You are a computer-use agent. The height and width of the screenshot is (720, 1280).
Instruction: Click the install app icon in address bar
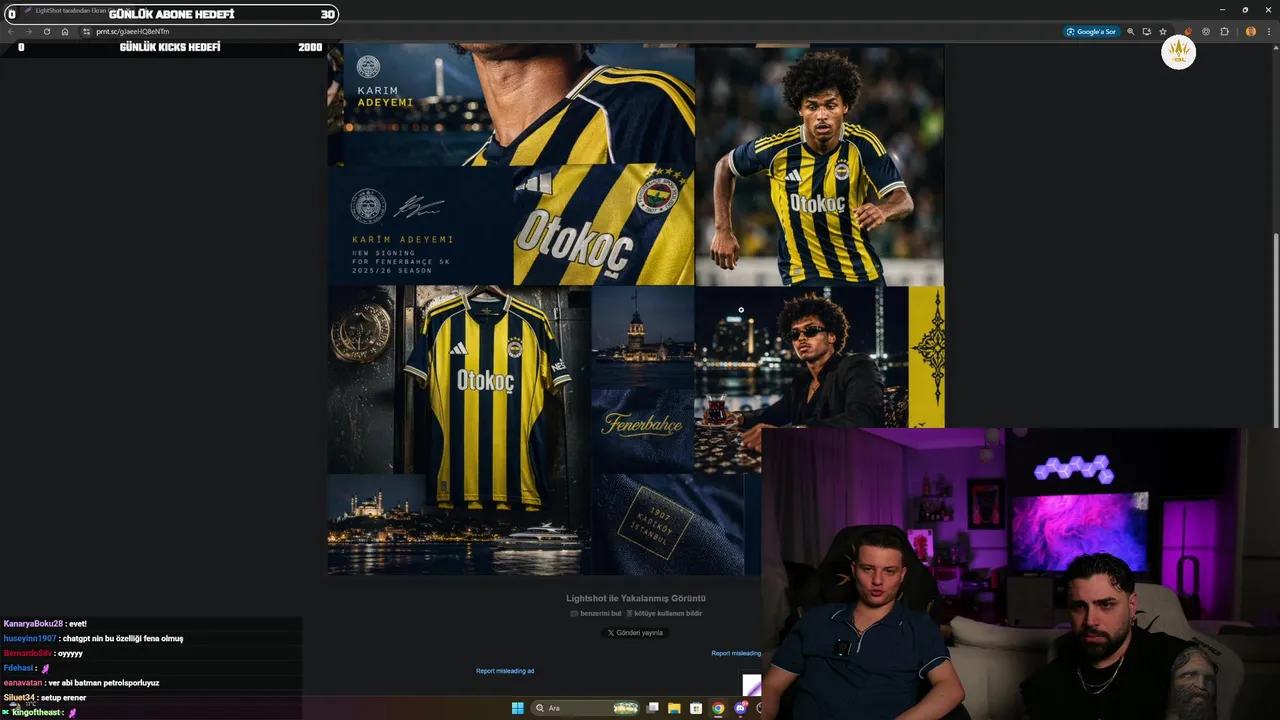click(x=1147, y=32)
